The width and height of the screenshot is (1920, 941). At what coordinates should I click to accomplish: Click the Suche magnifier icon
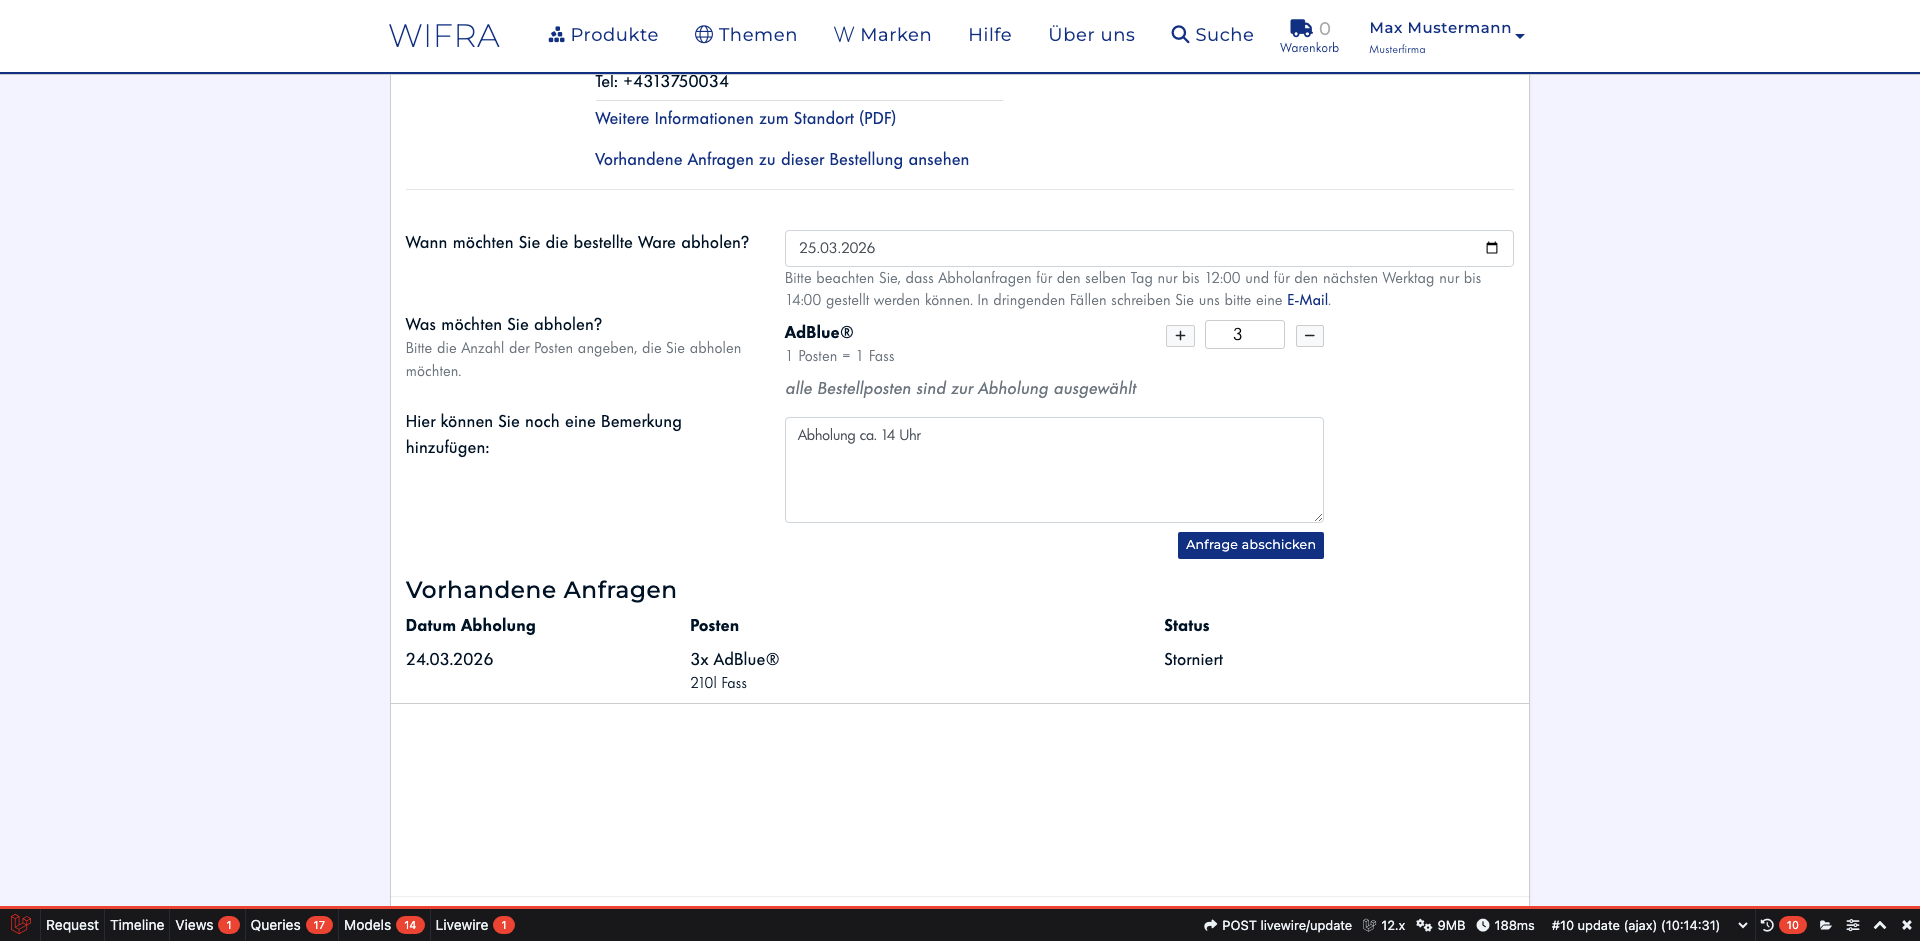click(x=1180, y=35)
